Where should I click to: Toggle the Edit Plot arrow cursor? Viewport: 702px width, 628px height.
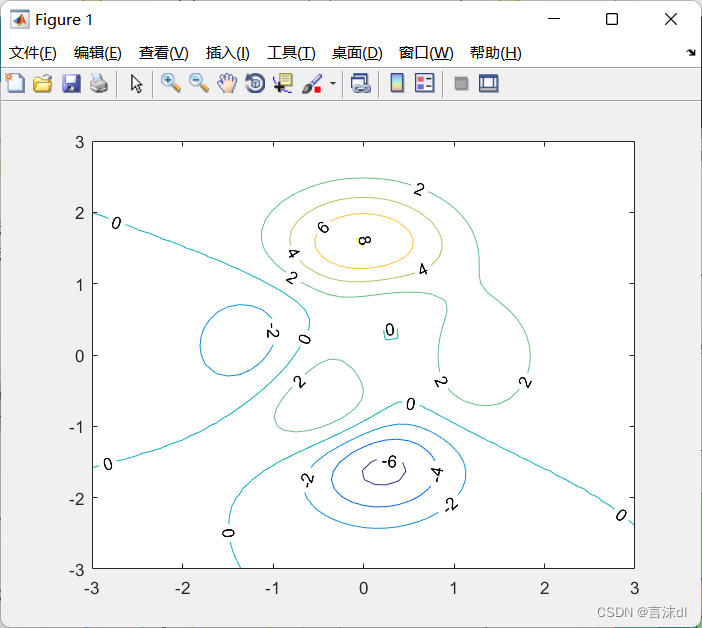137,84
